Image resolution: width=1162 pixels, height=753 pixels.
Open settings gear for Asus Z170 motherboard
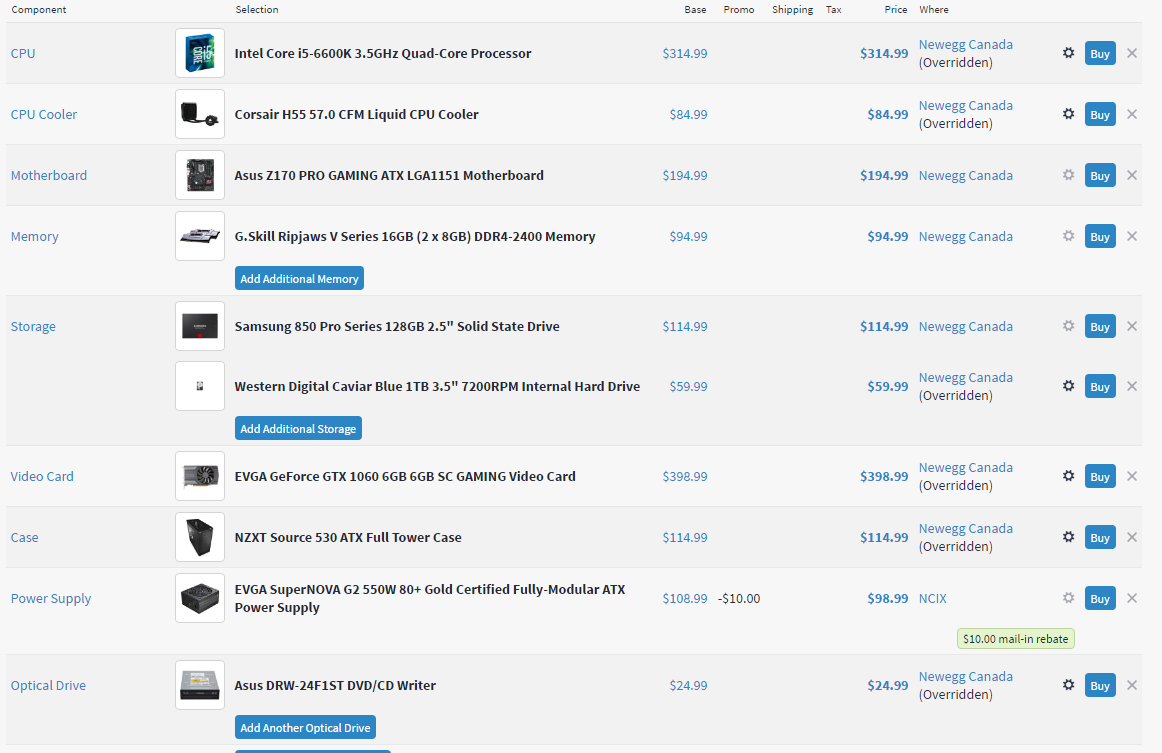point(1068,175)
